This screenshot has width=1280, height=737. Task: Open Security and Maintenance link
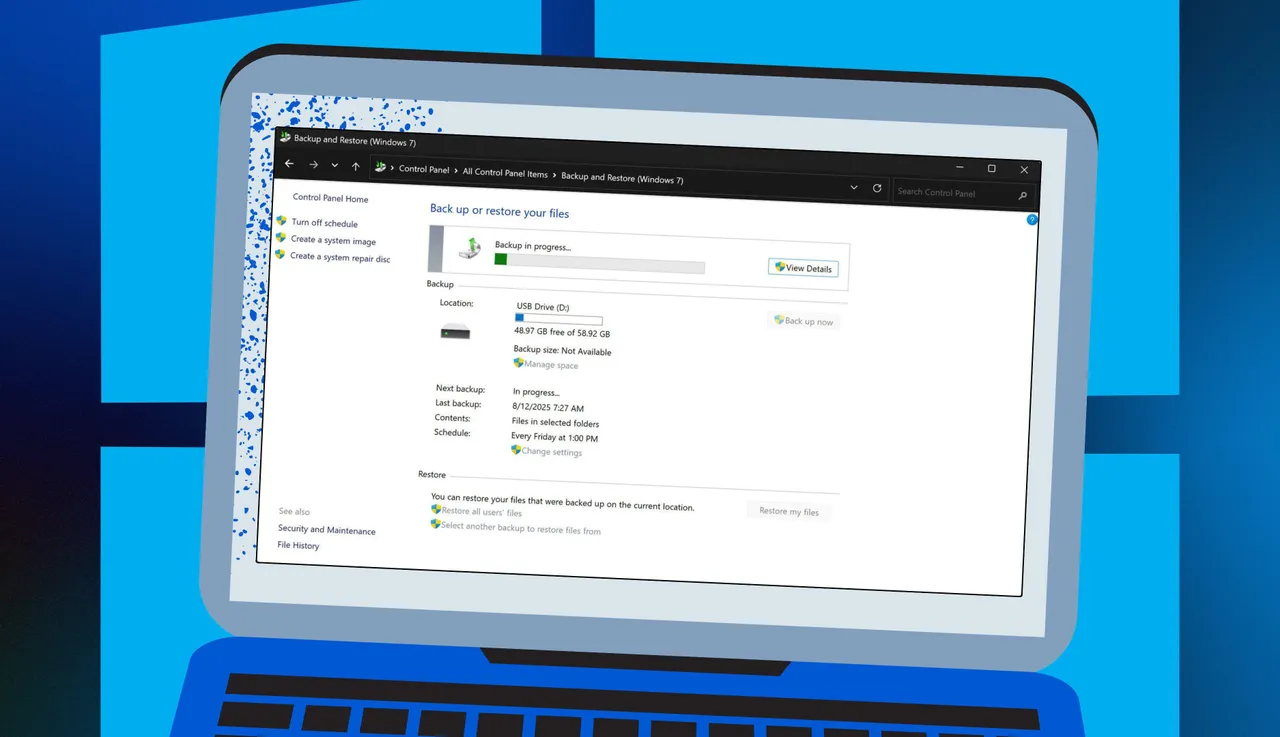tap(327, 531)
